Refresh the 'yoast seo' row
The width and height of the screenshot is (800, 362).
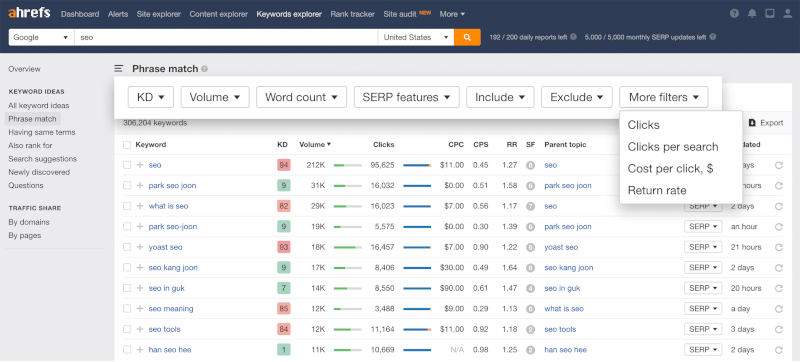pos(779,247)
